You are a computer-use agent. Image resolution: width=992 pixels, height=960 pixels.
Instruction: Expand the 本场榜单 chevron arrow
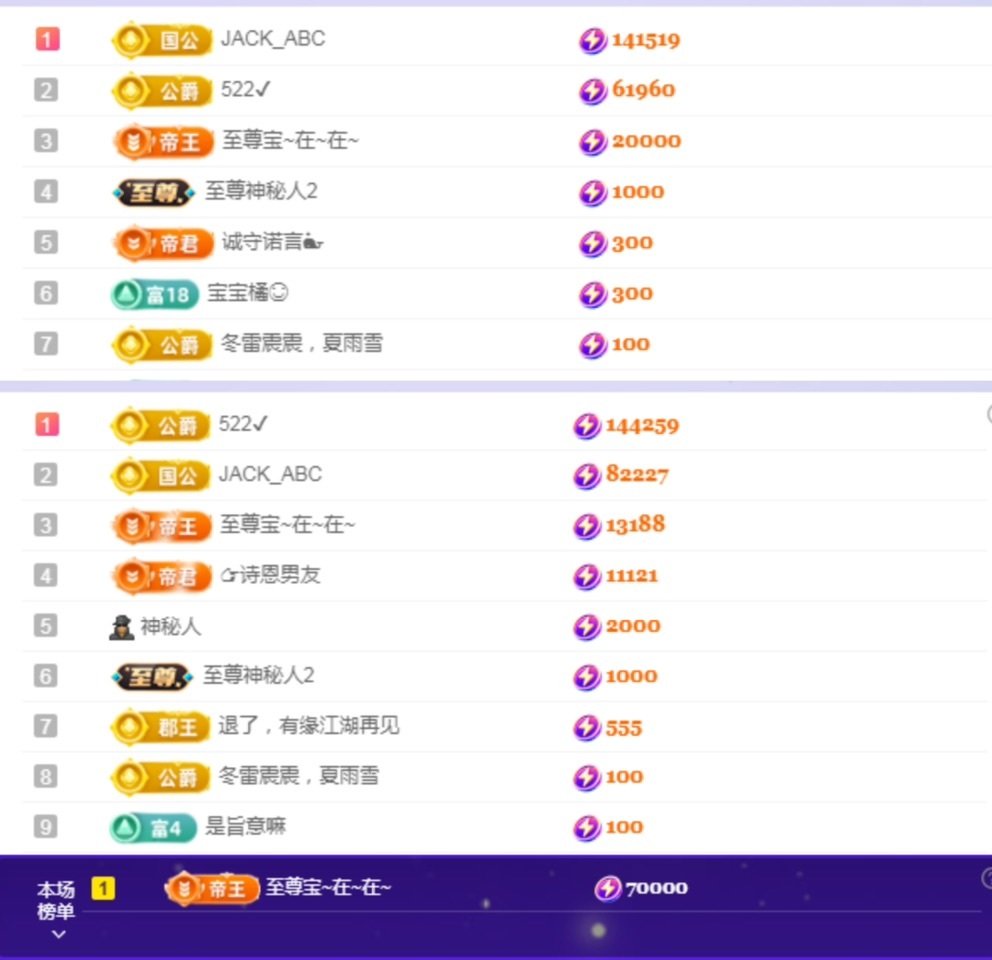click(x=58, y=934)
